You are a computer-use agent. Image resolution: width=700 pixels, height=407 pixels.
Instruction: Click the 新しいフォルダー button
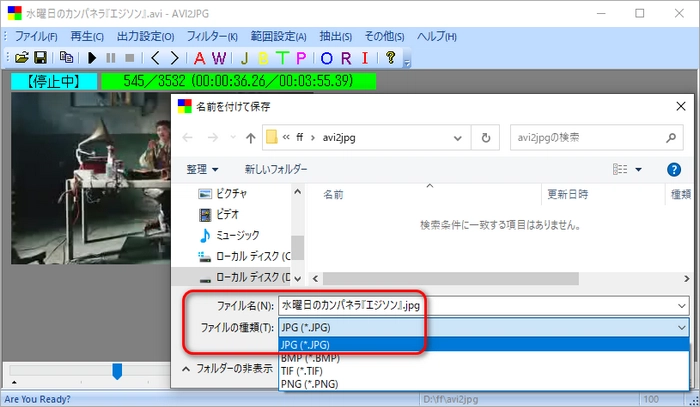pos(276,170)
